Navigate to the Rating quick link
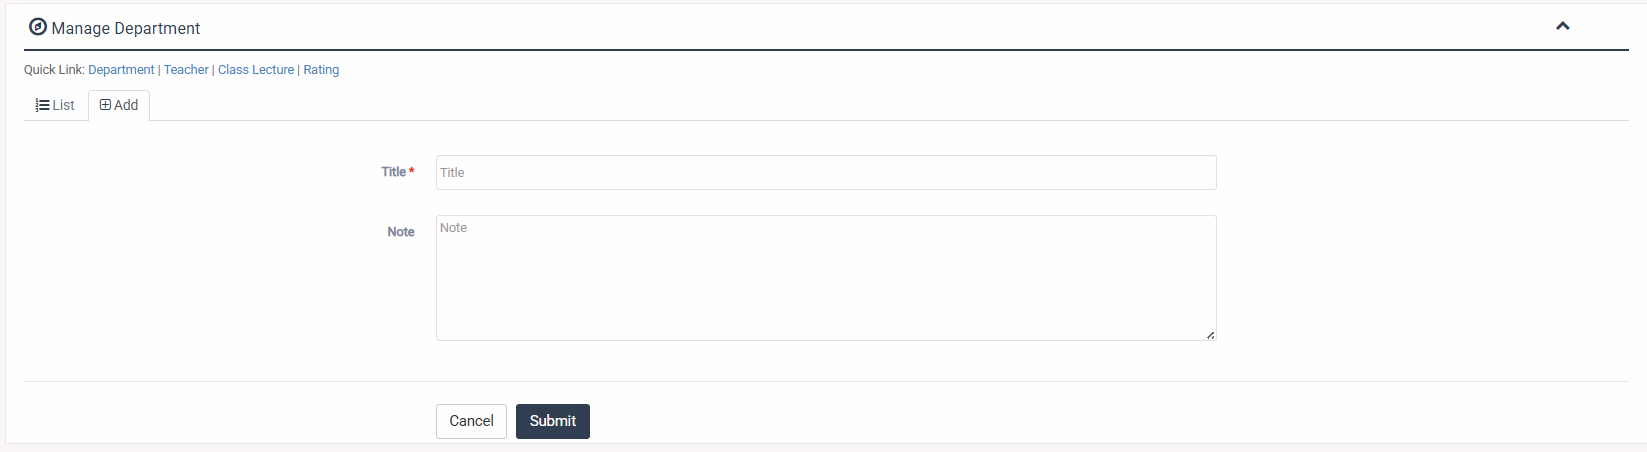This screenshot has height=452, width=1647. point(321,70)
